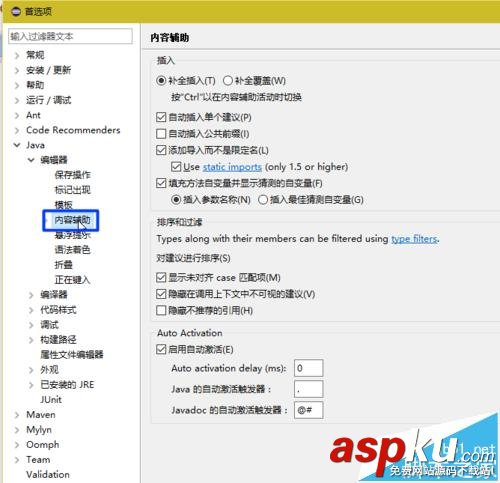The height and width of the screenshot is (483, 500).
Task: Toggle 隐藏在调用上下文中不可视的建议(V) checkbox
Action: [161, 294]
